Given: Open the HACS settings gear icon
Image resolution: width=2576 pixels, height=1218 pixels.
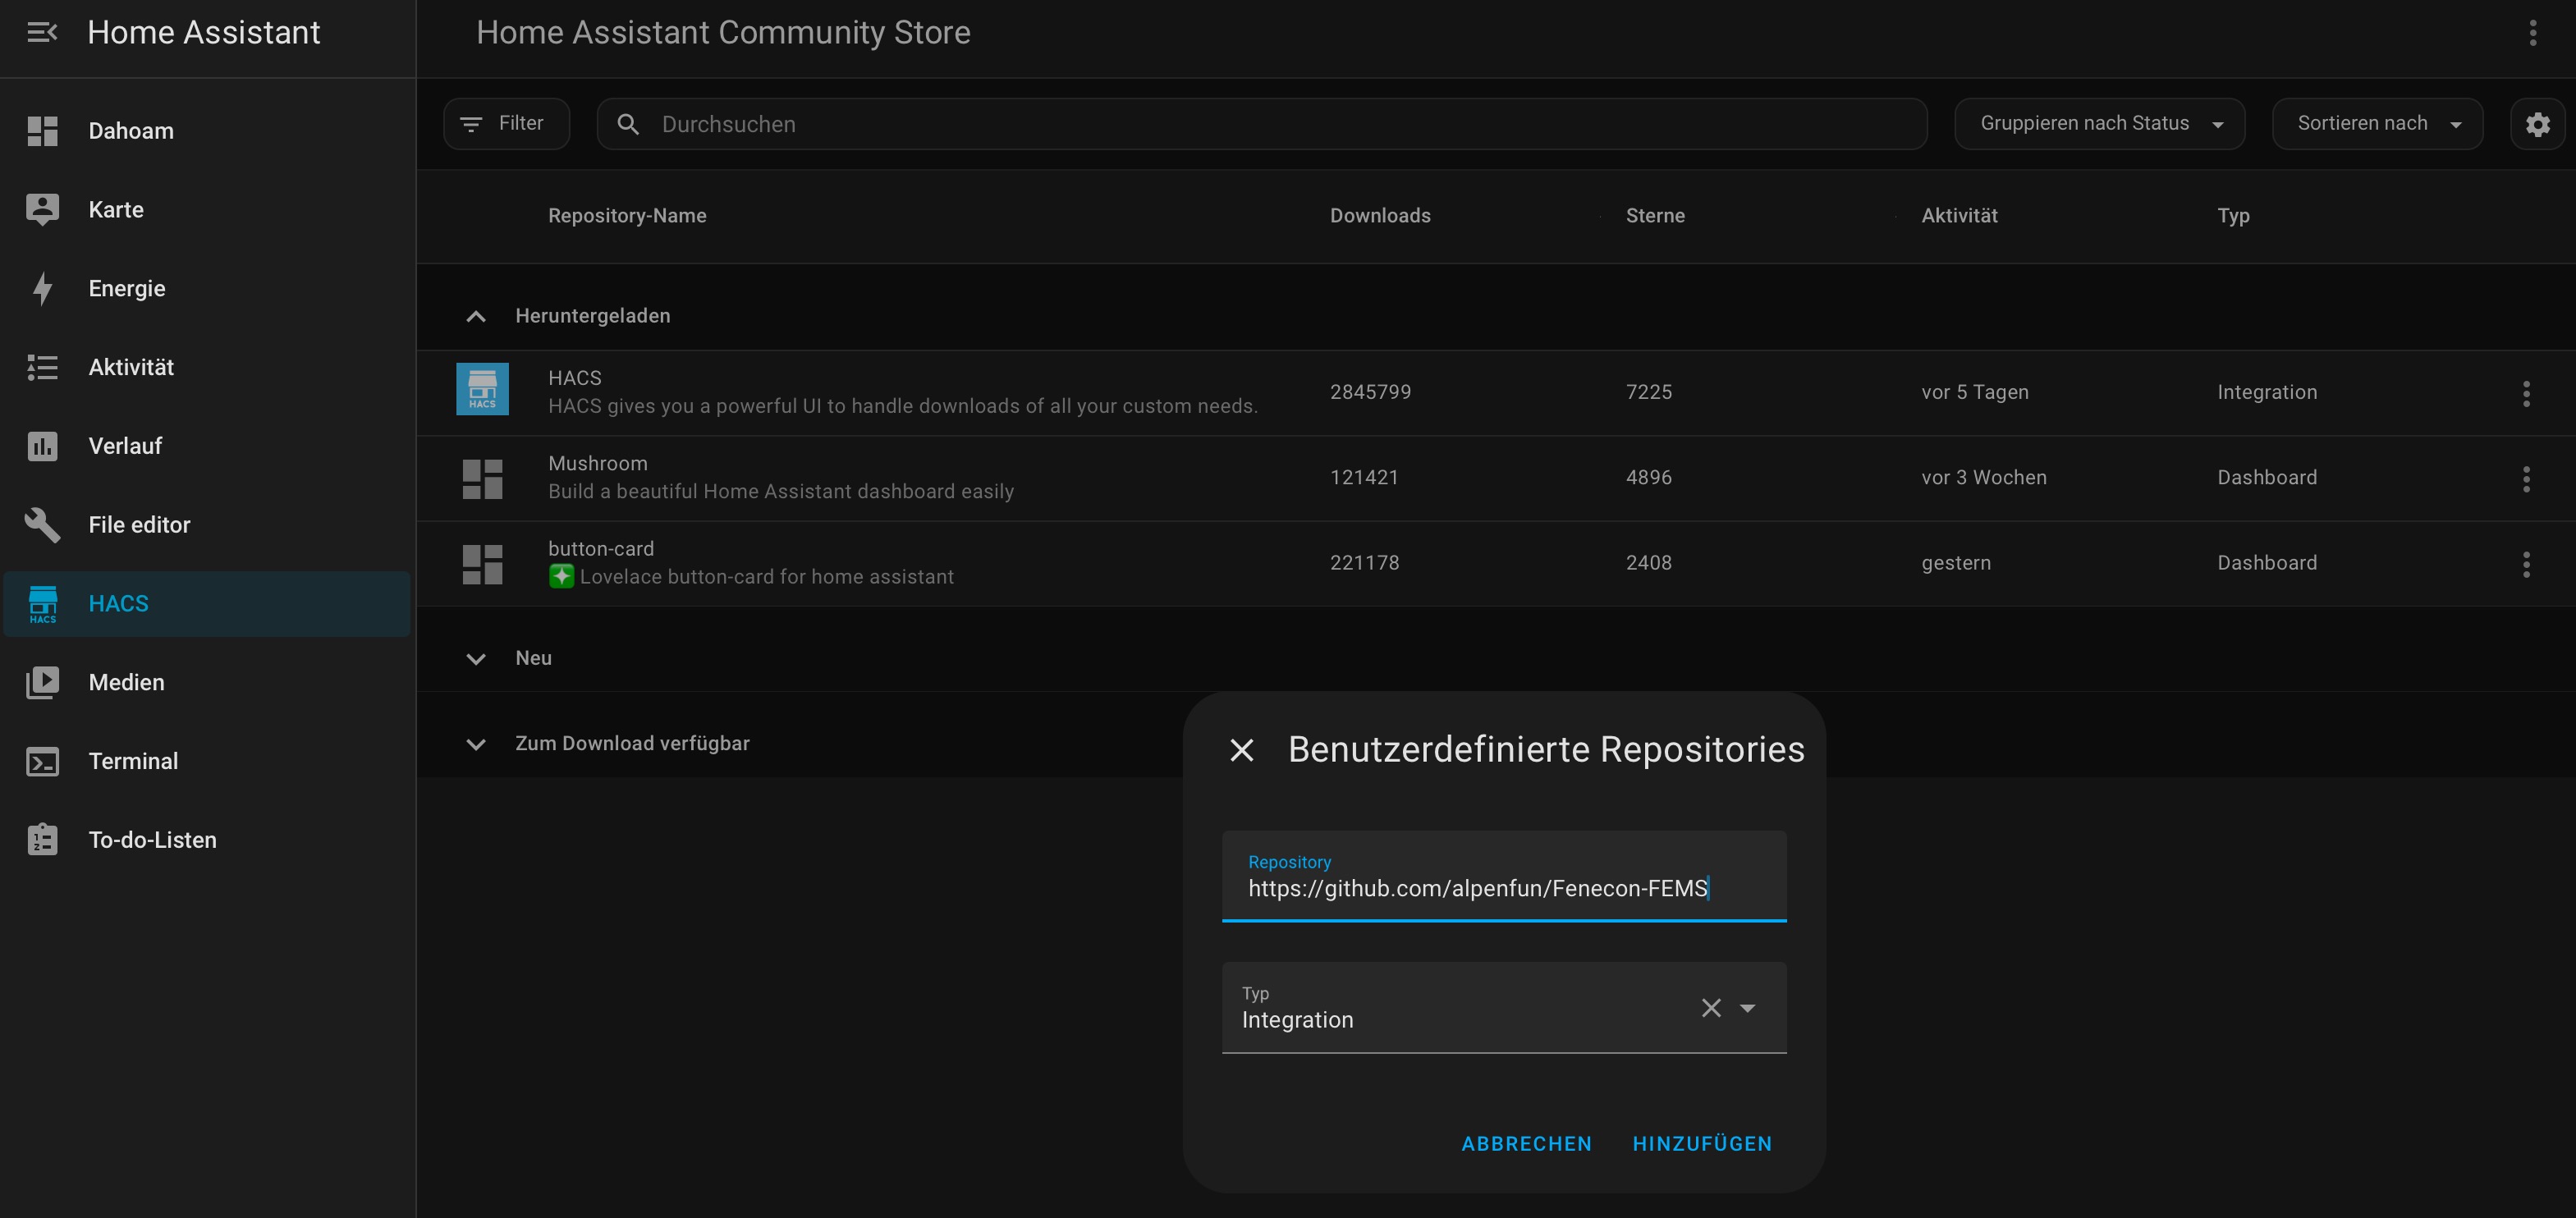Looking at the screenshot, I should pos(2537,124).
